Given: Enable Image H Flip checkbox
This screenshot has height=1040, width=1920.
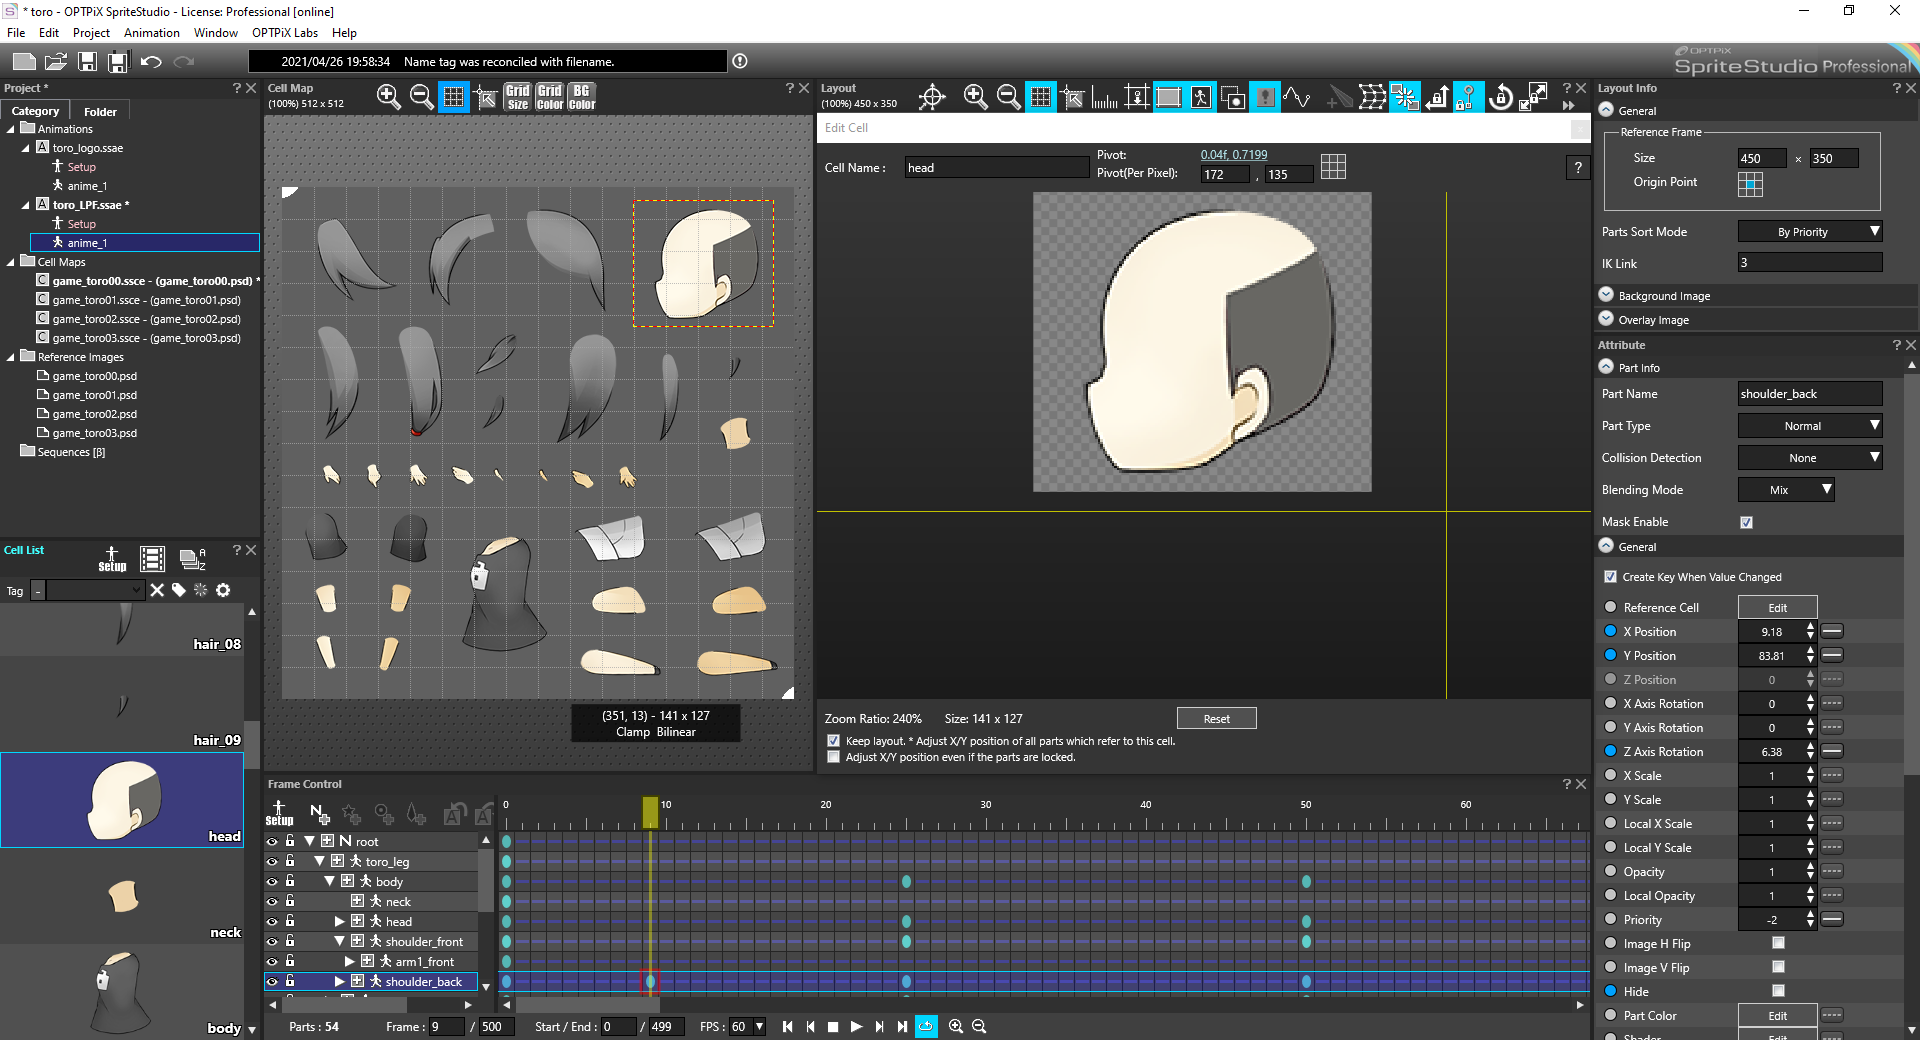Looking at the screenshot, I should pyautogui.click(x=1778, y=943).
